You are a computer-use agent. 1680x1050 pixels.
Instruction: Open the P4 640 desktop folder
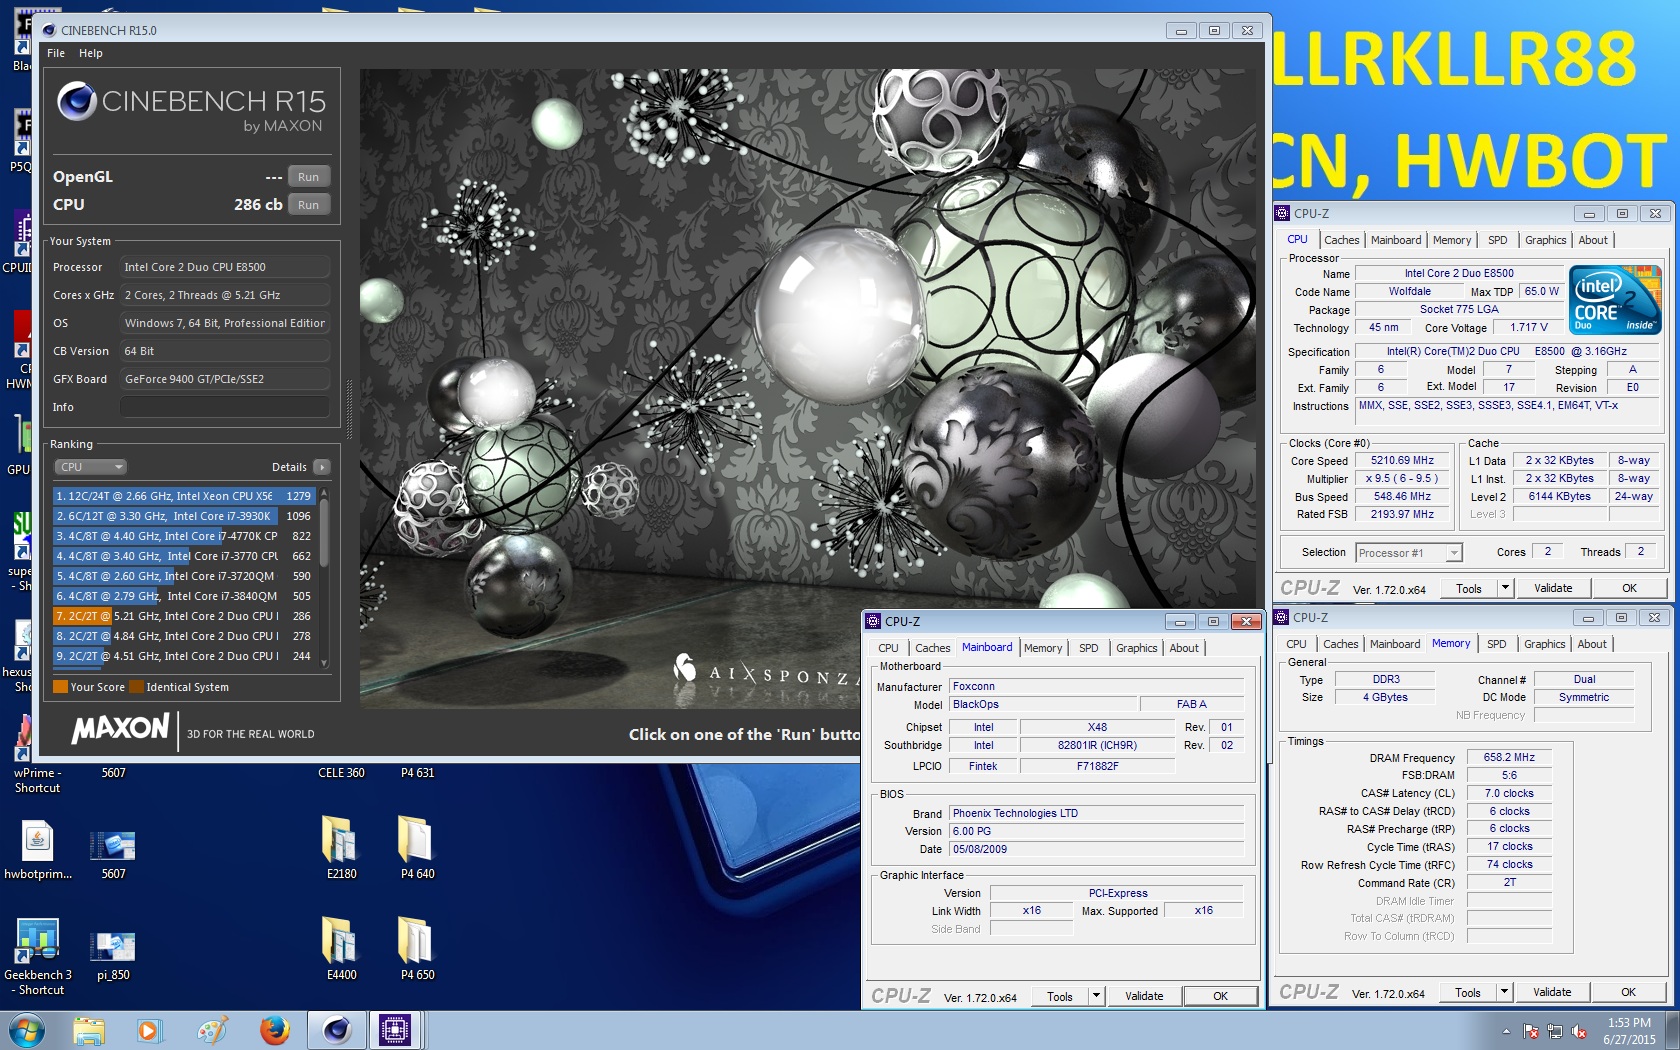pos(417,848)
